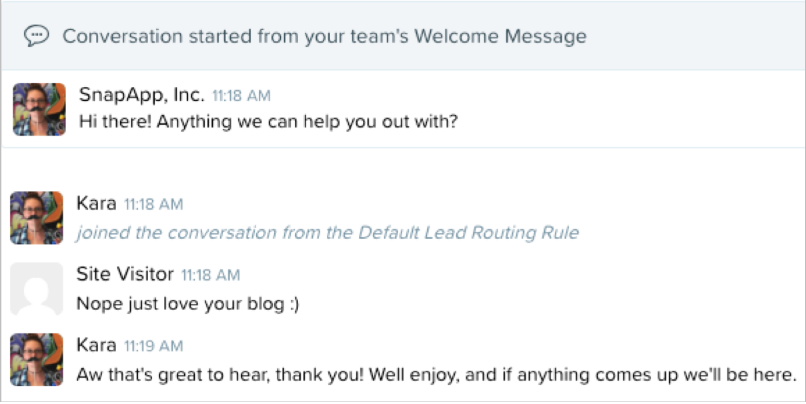806x404 pixels.
Task: Click the SnapApp, Inc. sender name
Action: (142, 95)
